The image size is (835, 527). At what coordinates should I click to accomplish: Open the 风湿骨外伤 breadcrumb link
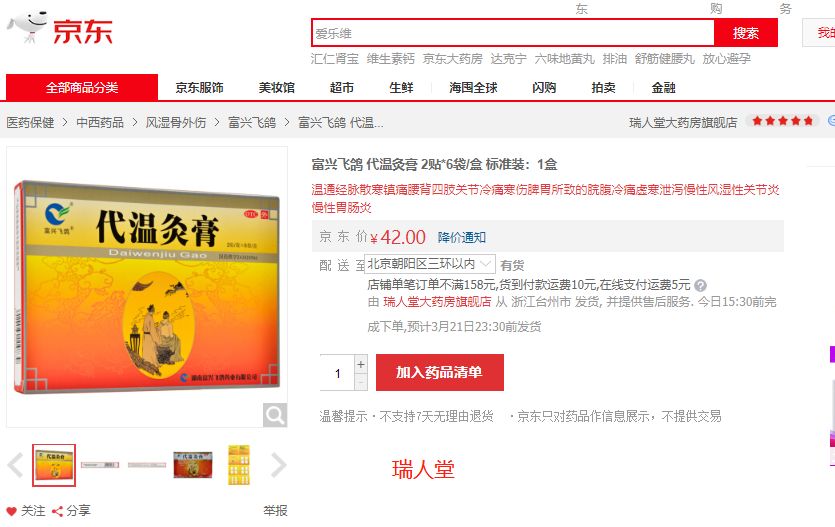(x=176, y=123)
